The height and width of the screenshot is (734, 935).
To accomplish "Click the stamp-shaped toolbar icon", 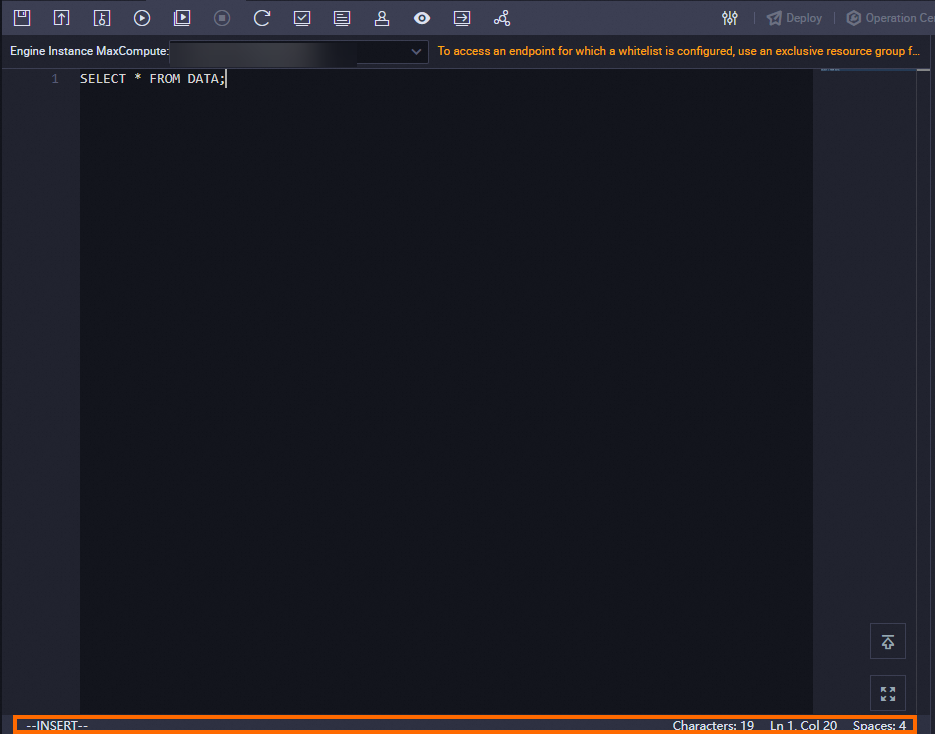I will pyautogui.click(x=382, y=18).
